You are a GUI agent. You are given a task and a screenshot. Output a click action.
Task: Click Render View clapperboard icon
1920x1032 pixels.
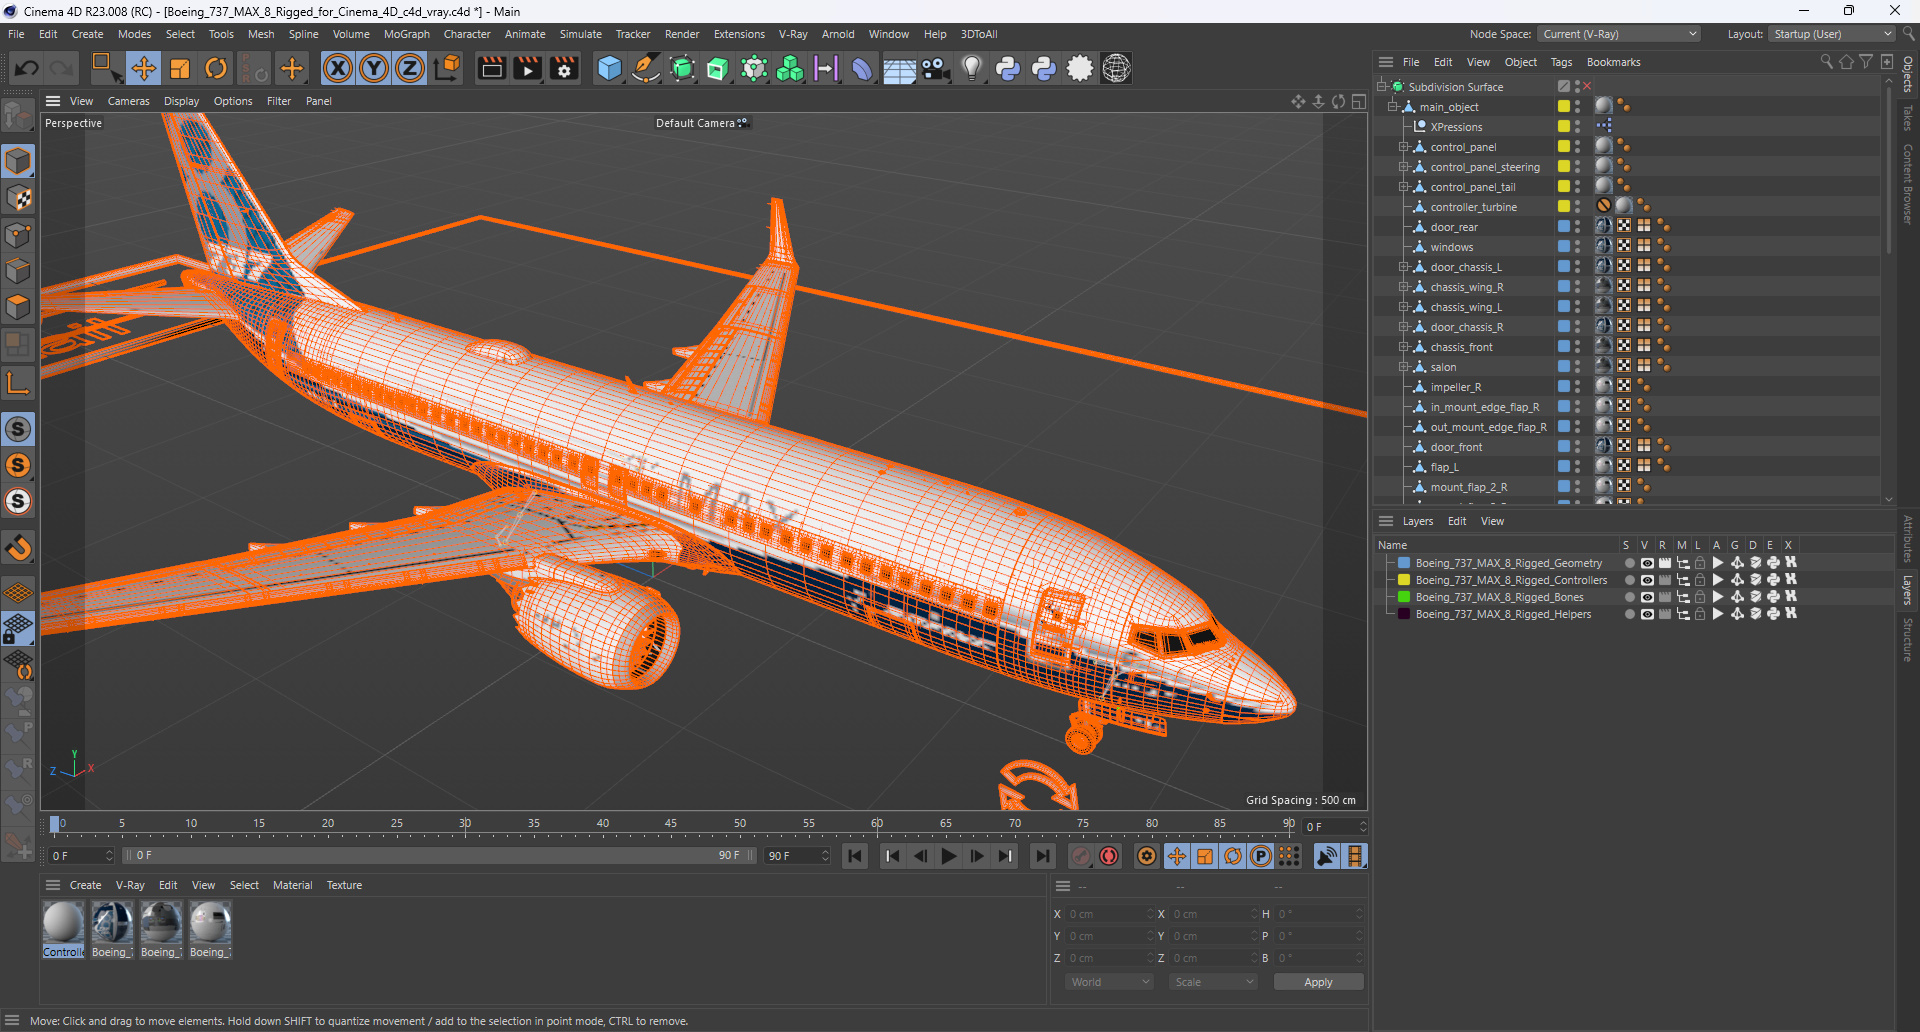pos(491,68)
